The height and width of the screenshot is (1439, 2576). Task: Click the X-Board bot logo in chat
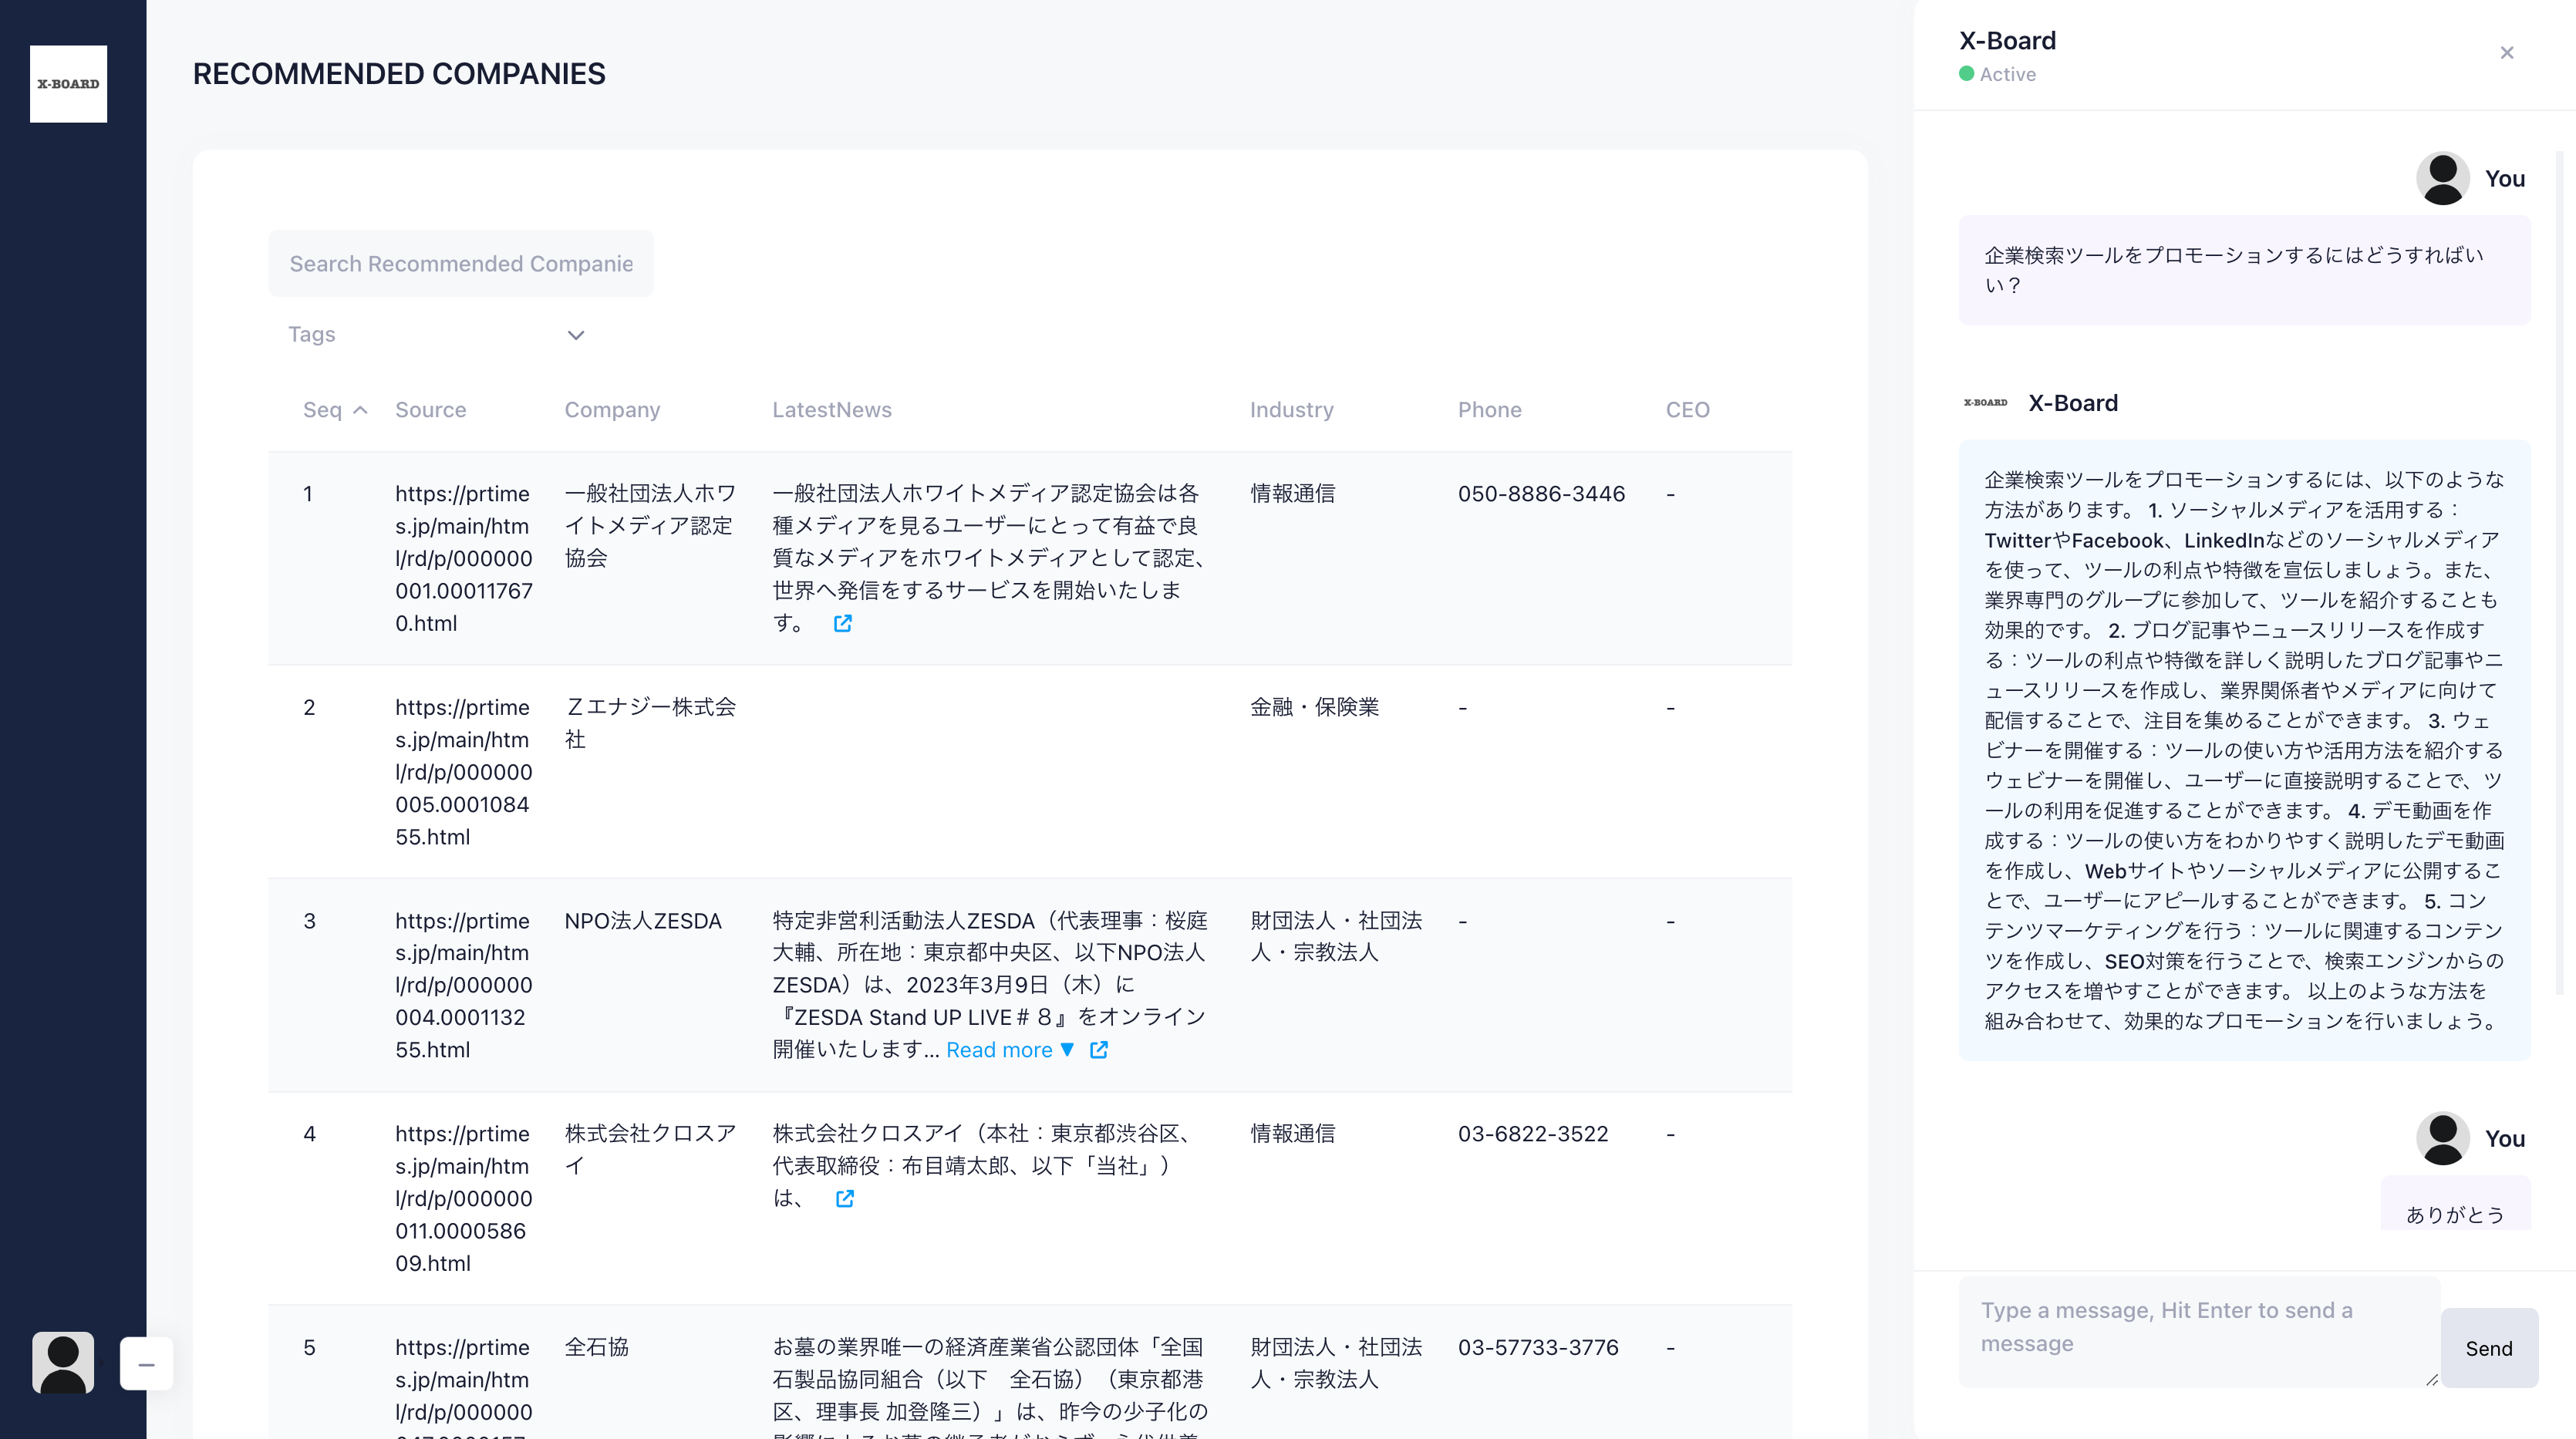1985,403
